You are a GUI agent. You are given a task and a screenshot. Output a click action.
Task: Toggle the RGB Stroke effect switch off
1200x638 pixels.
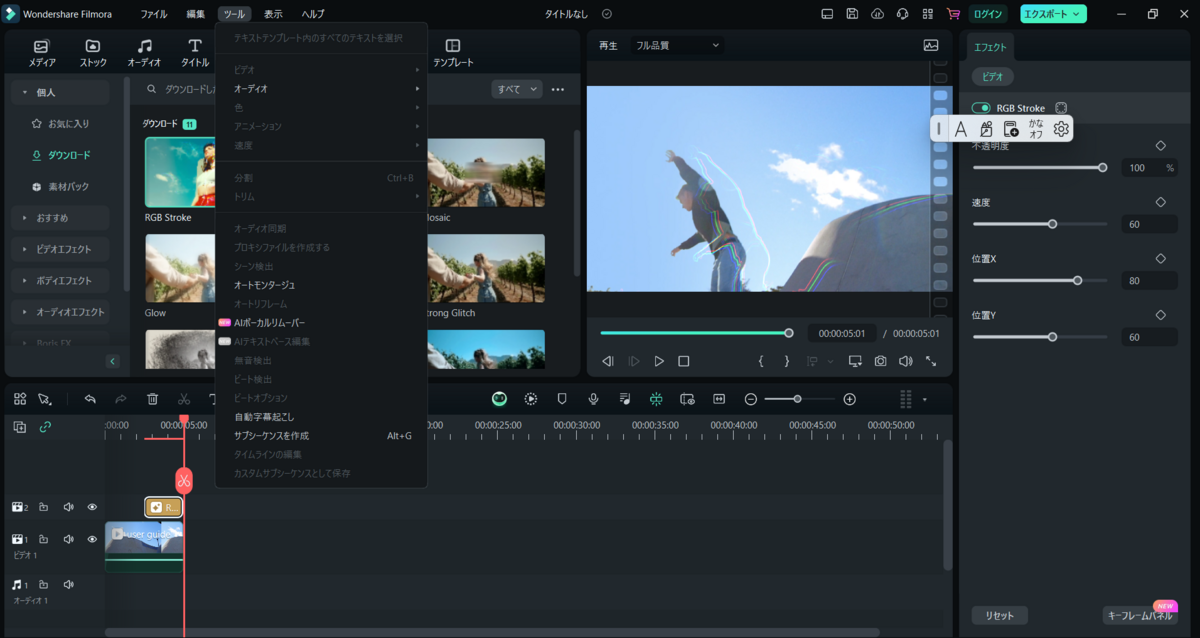click(981, 108)
